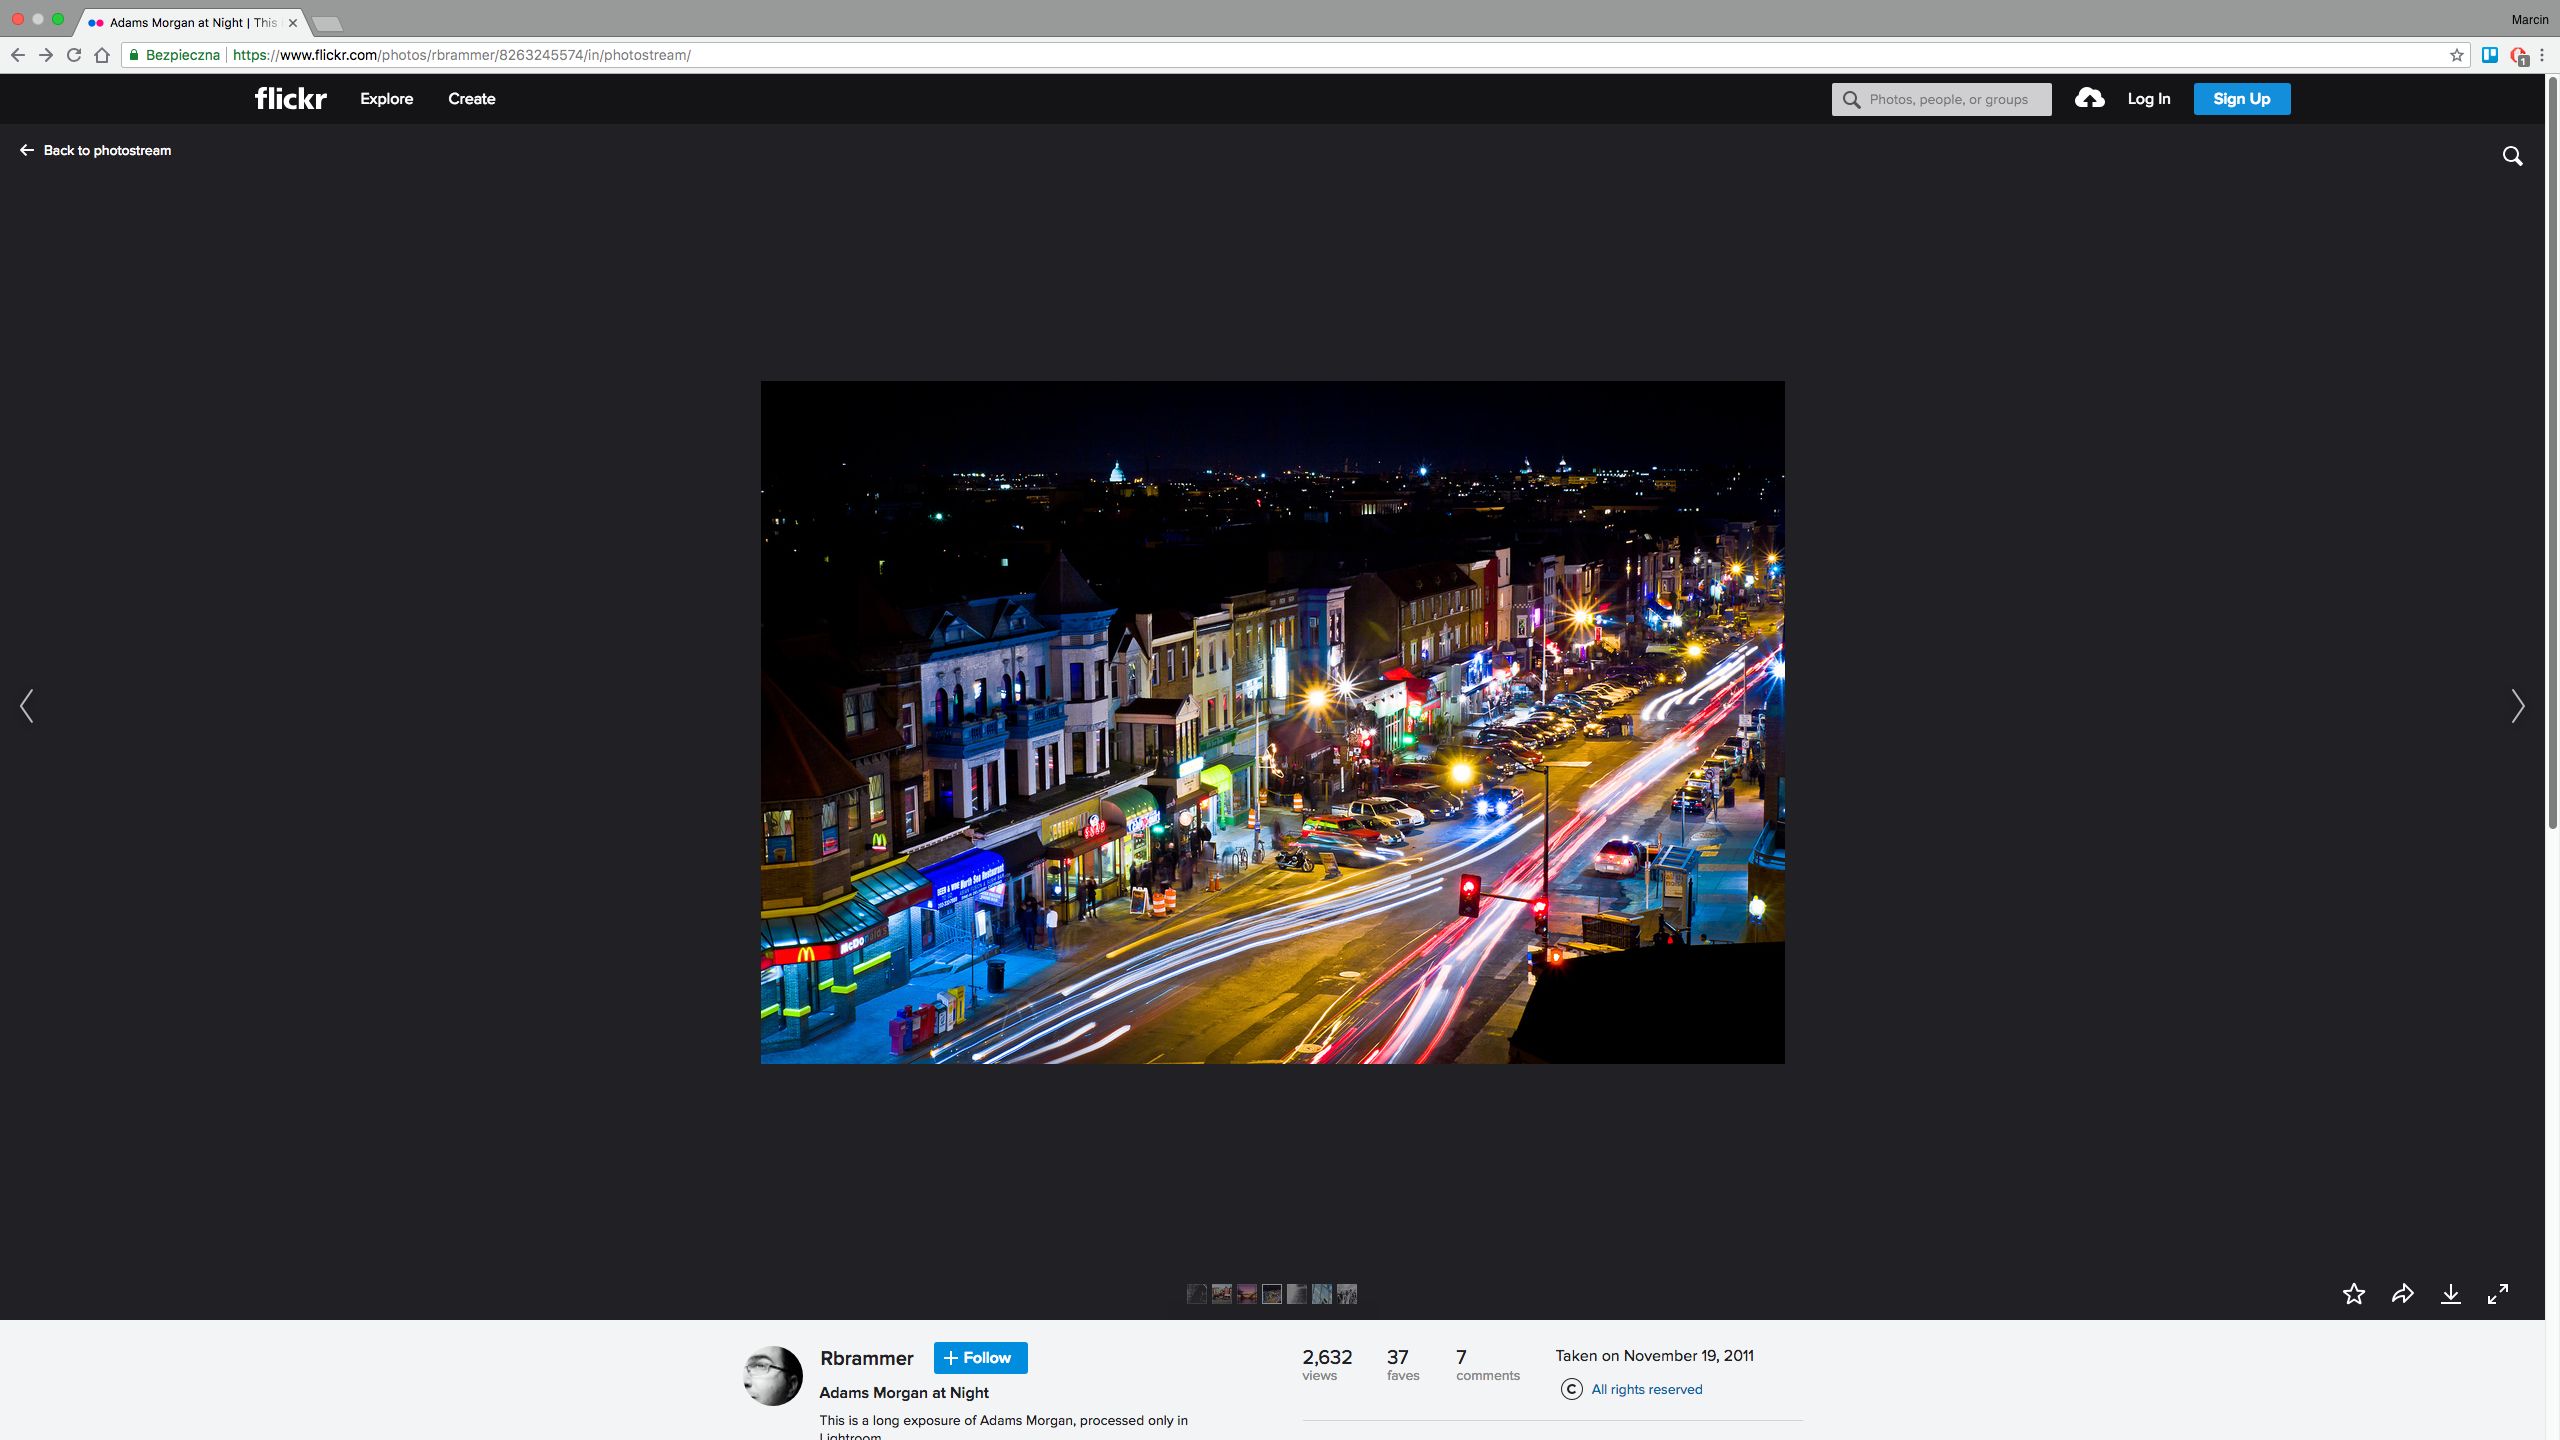The height and width of the screenshot is (1440, 2560).
Task: Click the Flickr logo
Action: tap(290, 98)
